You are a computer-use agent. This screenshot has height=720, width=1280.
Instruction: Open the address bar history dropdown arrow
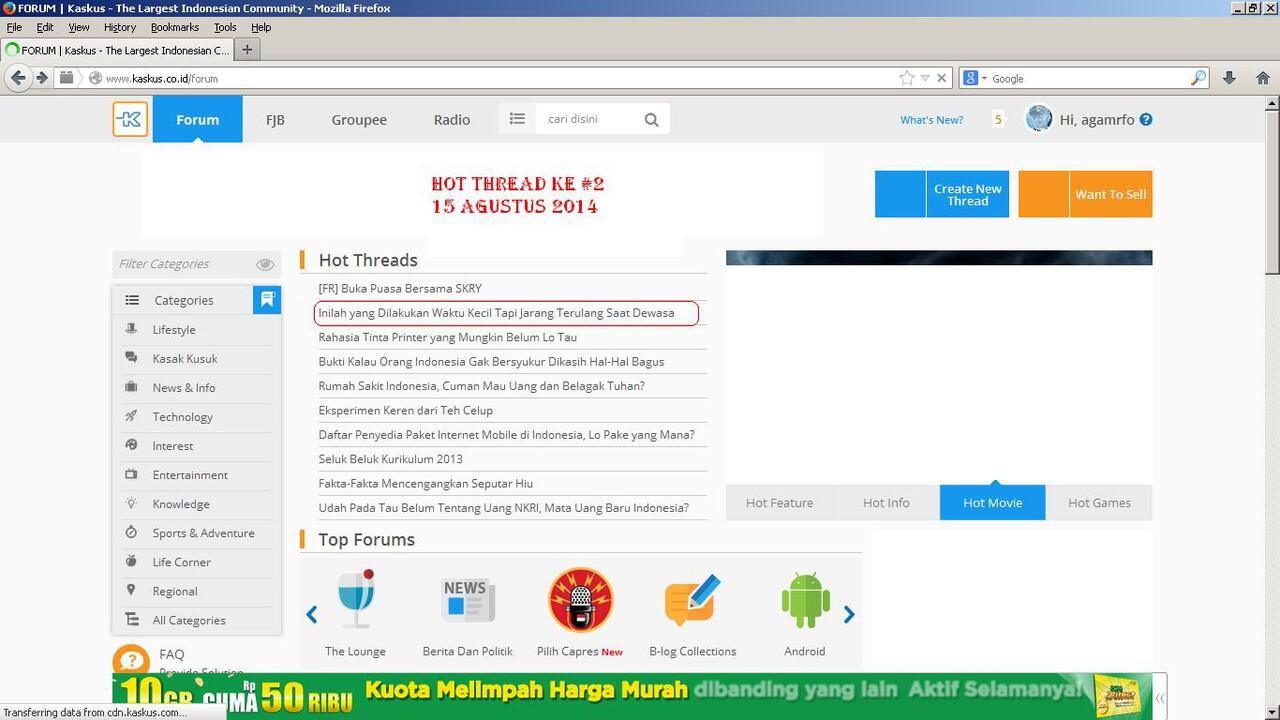925,78
